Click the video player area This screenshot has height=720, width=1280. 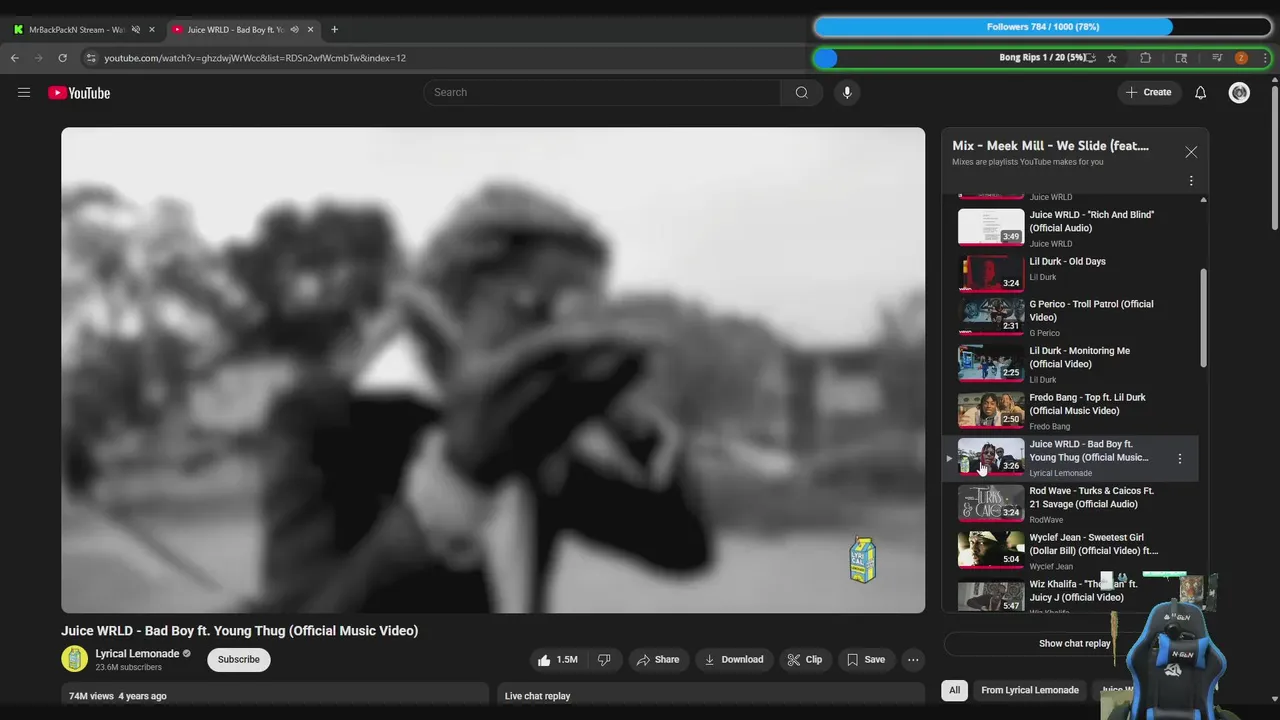click(x=493, y=370)
